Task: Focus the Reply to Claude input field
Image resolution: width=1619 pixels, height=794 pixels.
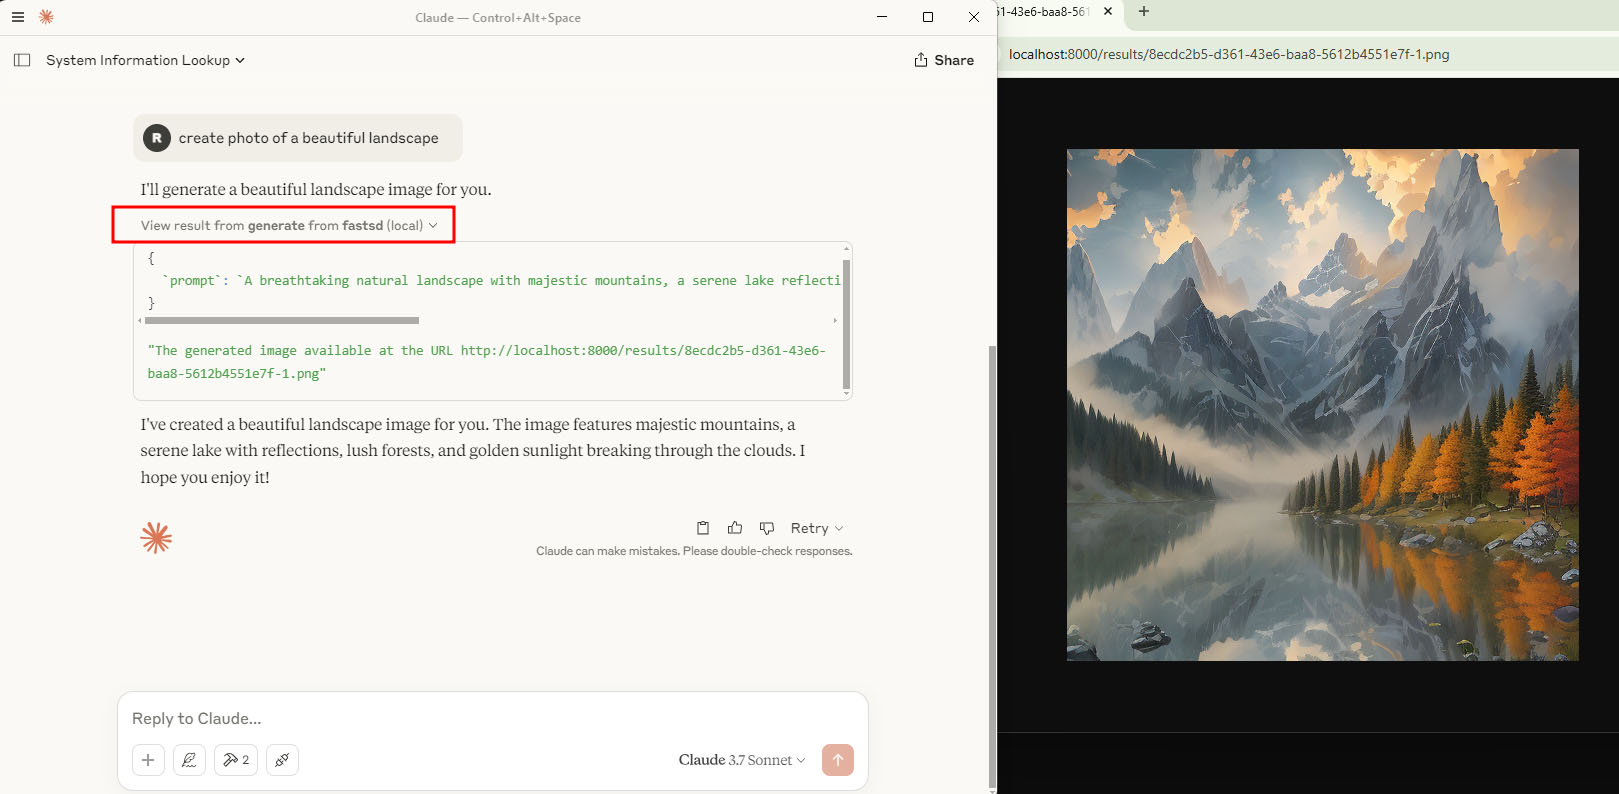Action: (x=490, y=718)
